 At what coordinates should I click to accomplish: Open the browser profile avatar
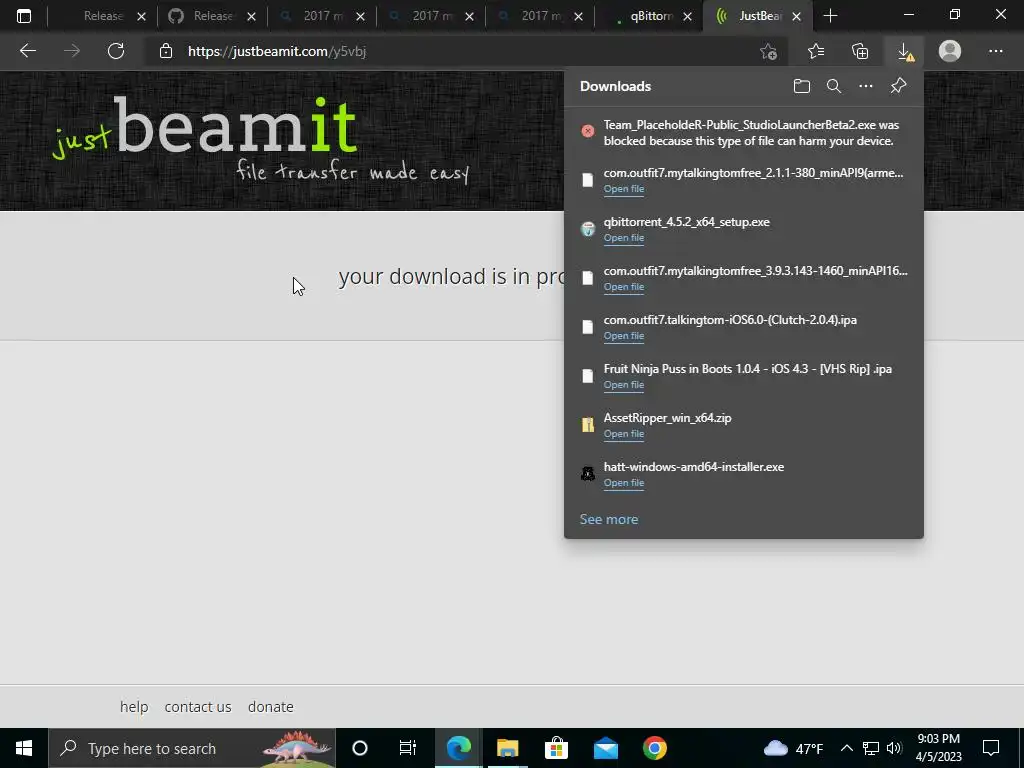coord(950,51)
